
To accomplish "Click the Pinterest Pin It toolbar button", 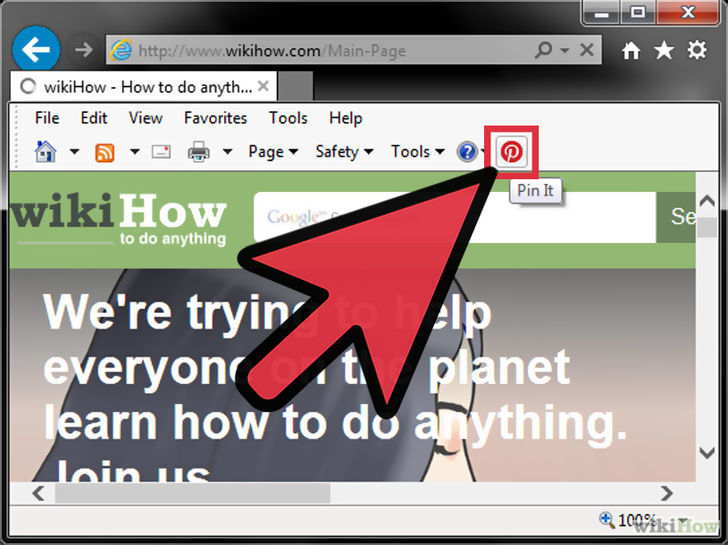I will point(511,151).
